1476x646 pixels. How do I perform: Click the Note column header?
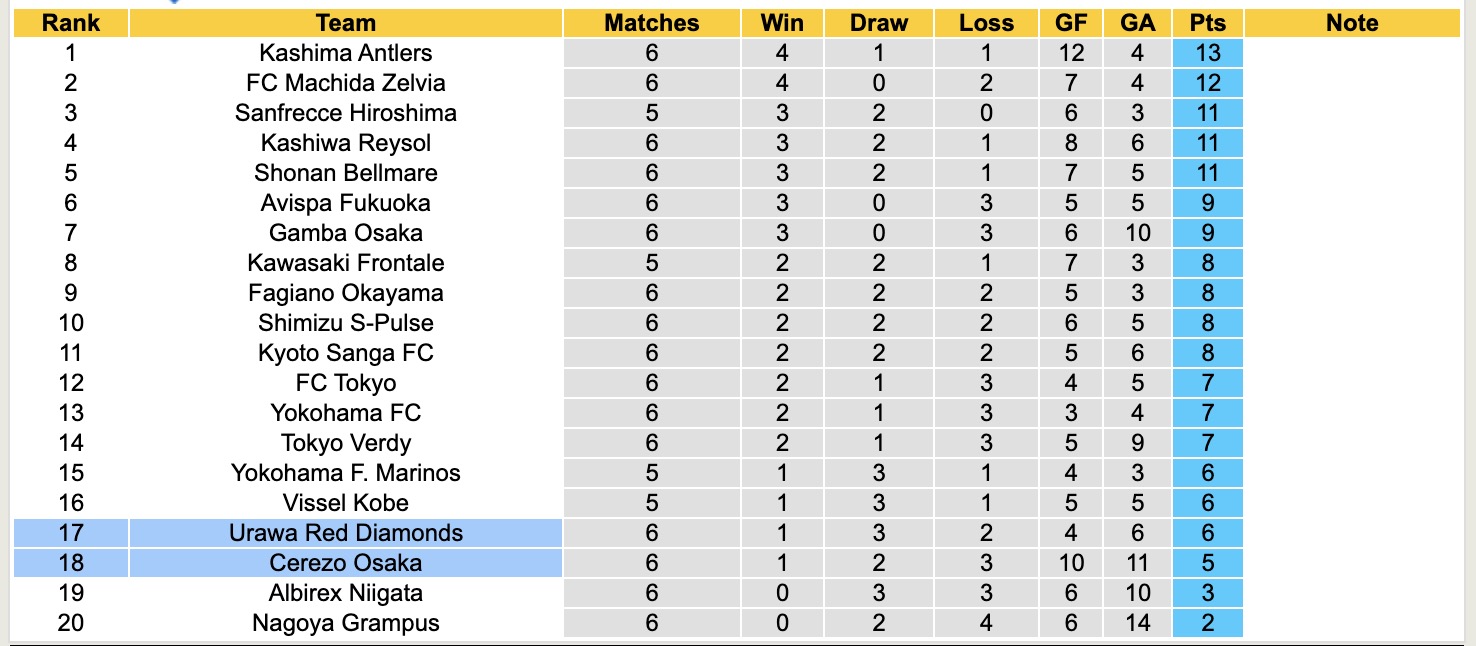[x=1352, y=23]
